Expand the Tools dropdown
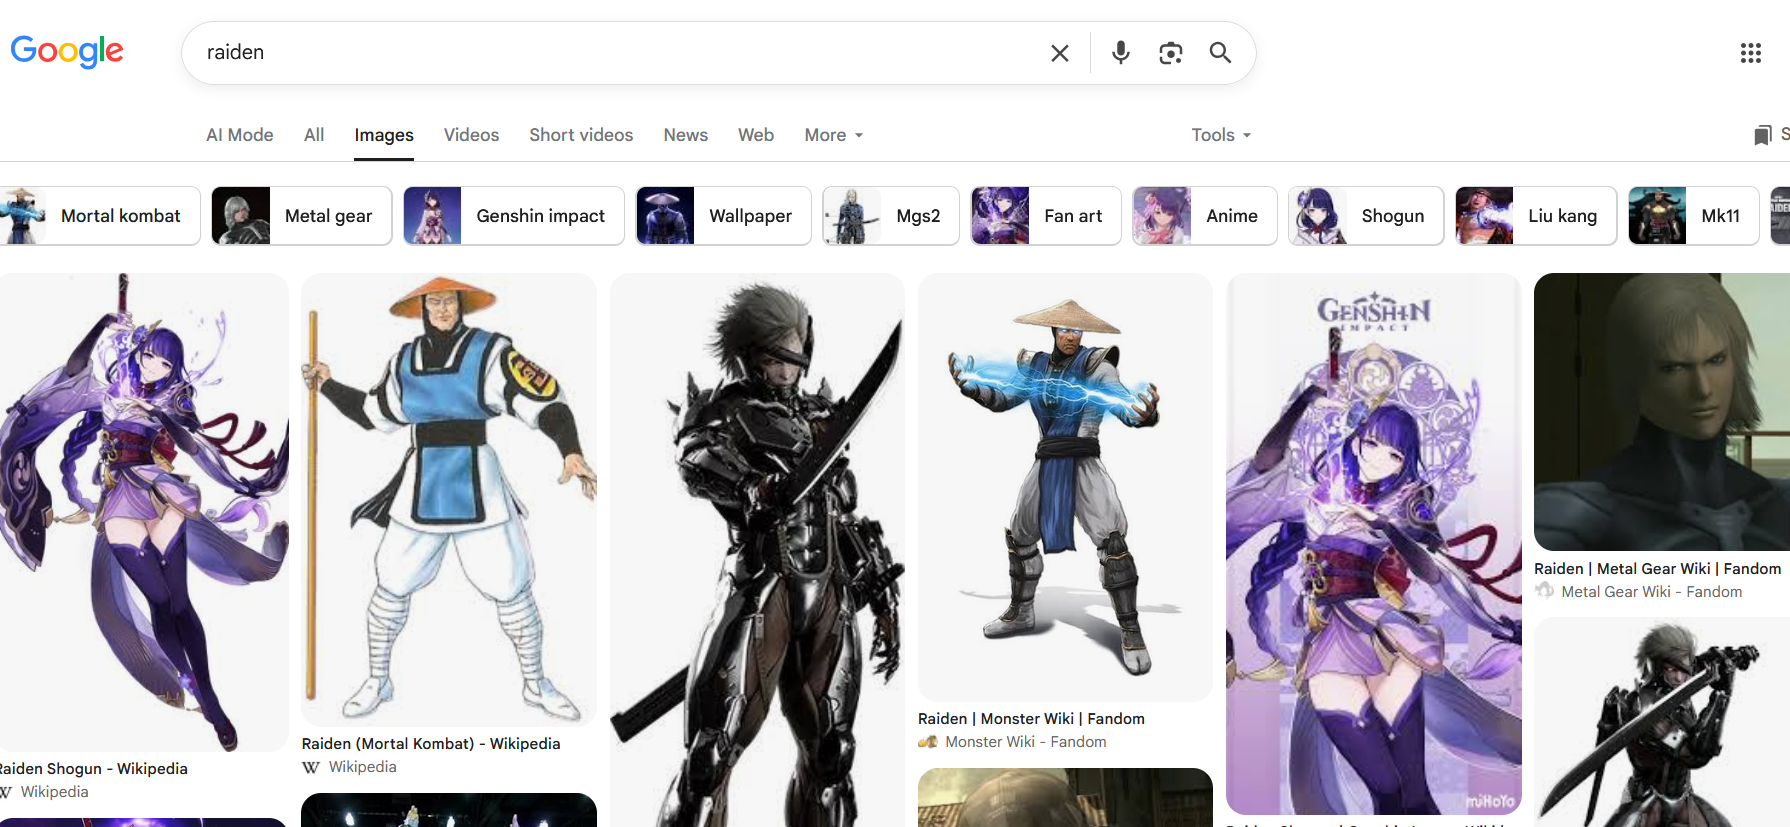This screenshot has height=827, width=1790. (1221, 135)
